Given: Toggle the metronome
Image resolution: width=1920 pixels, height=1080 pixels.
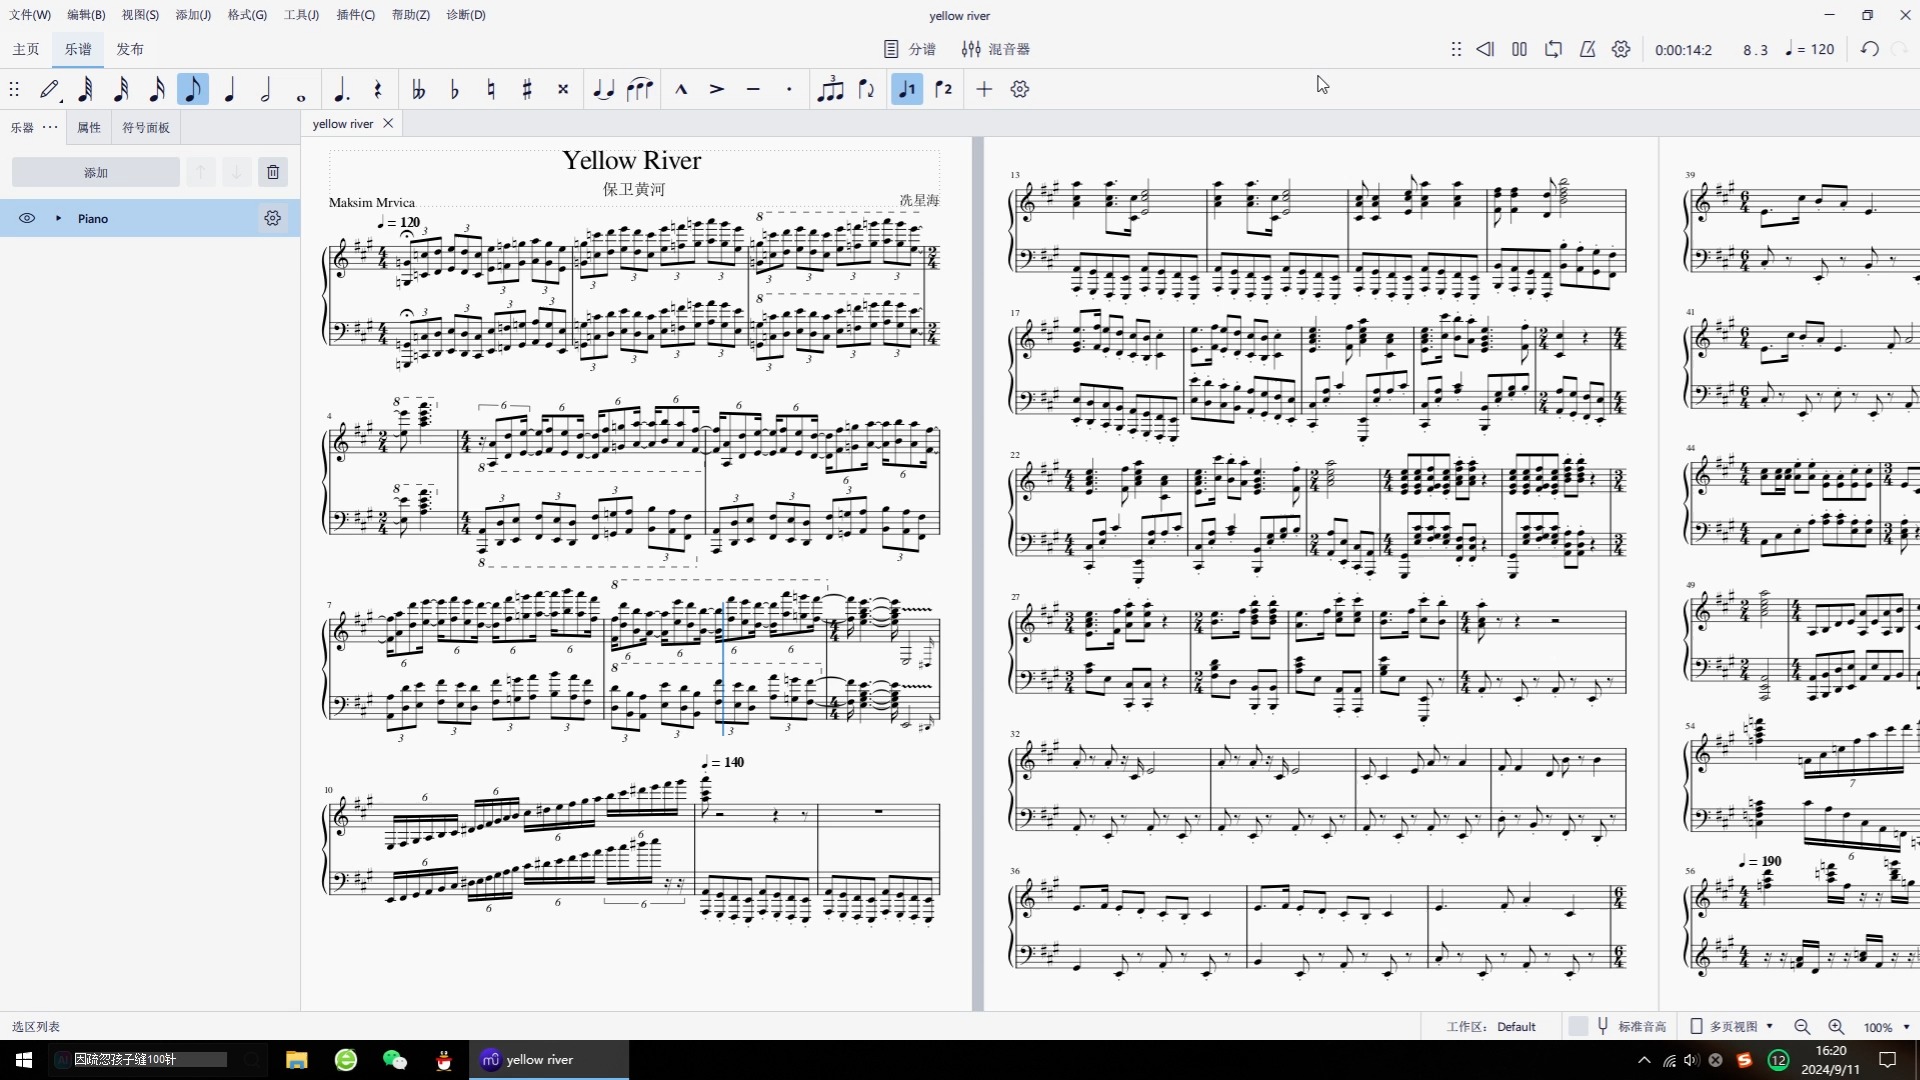Looking at the screenshot, I should point(1588,49).
